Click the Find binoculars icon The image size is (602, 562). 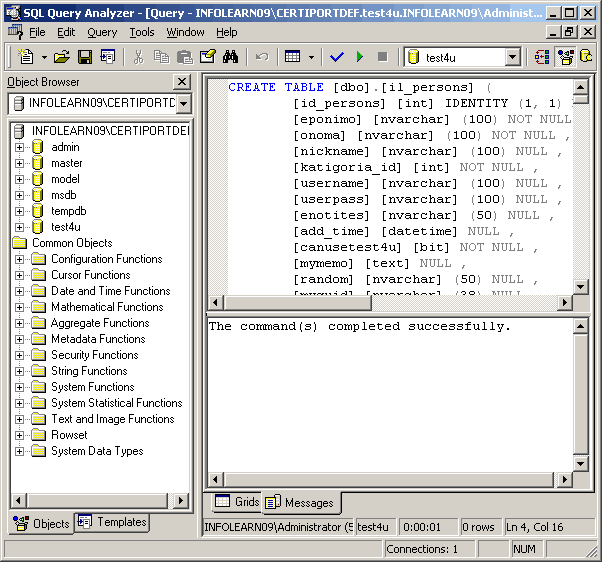pos(230,57)
